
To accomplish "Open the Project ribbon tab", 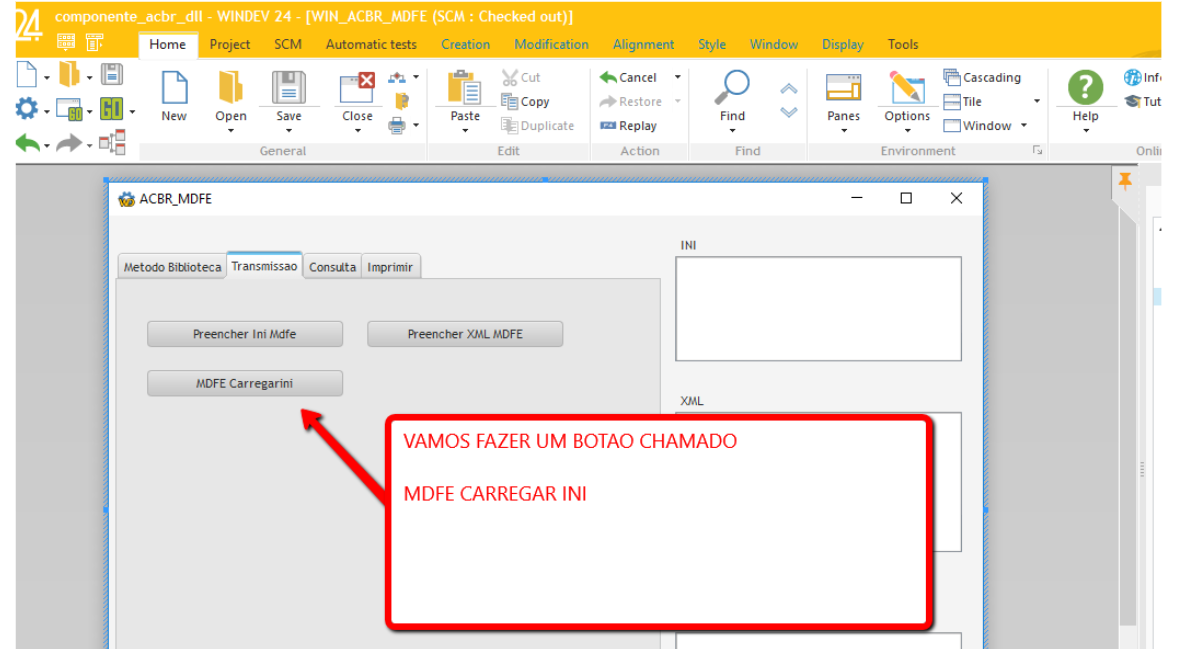I will pos(230,44).
